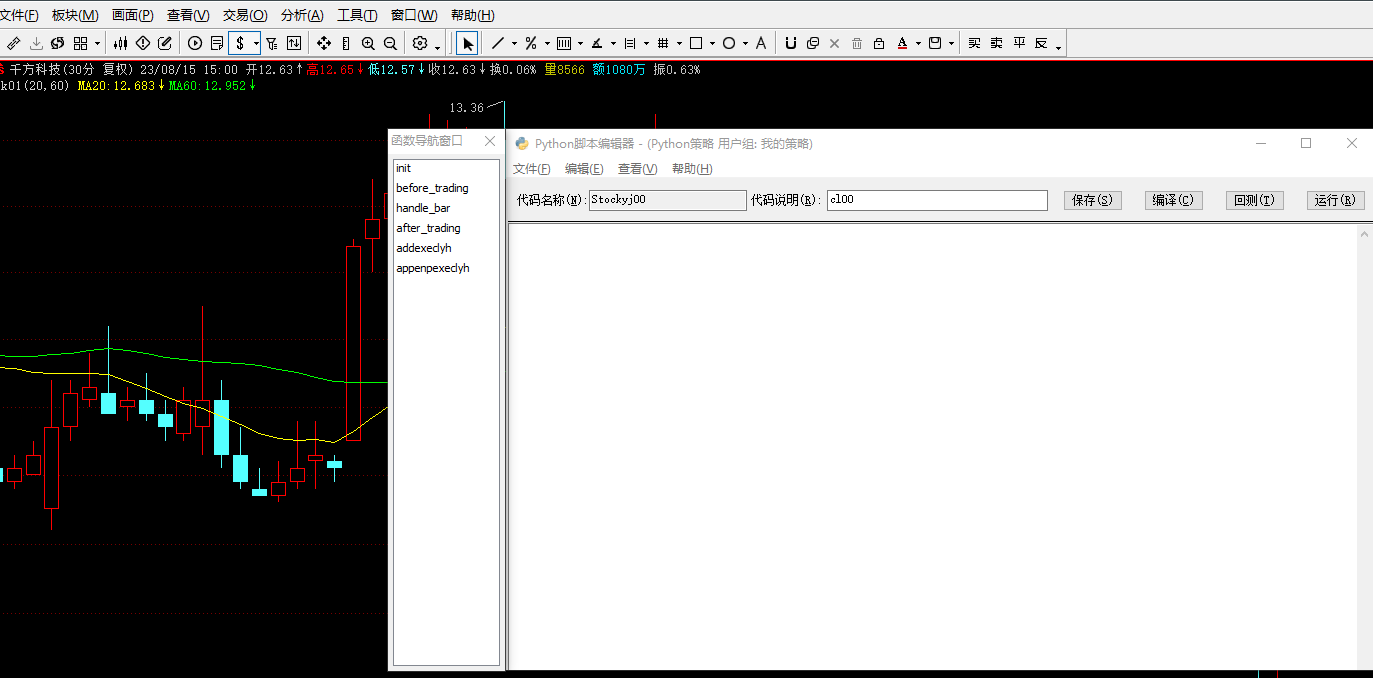This screenshot has width=1373, height=678.
Task: Select before_trading in function navigator
Action: pyautogui.click(x=432, y=188)
